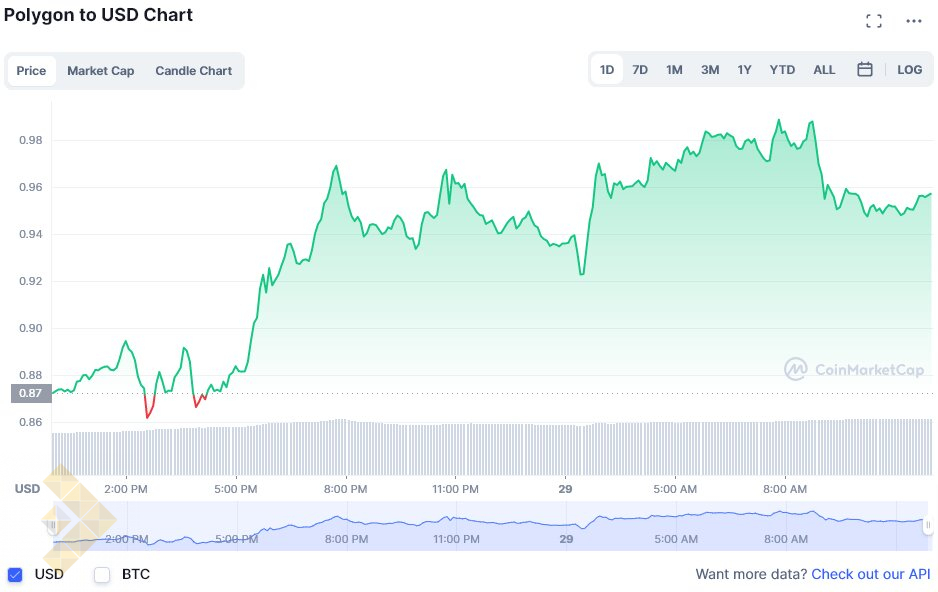Open the three-dot more options menu

point(914,21)
